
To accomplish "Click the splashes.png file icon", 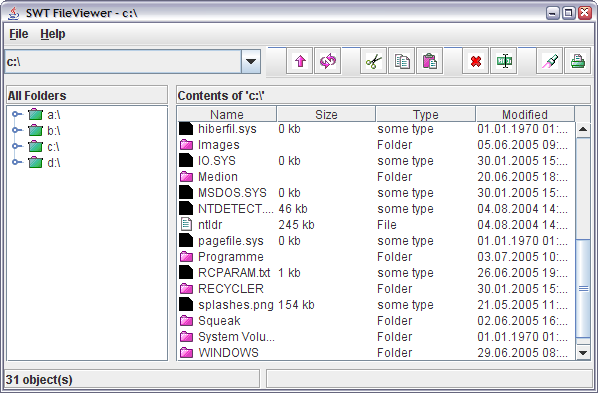I will (186, 304).
